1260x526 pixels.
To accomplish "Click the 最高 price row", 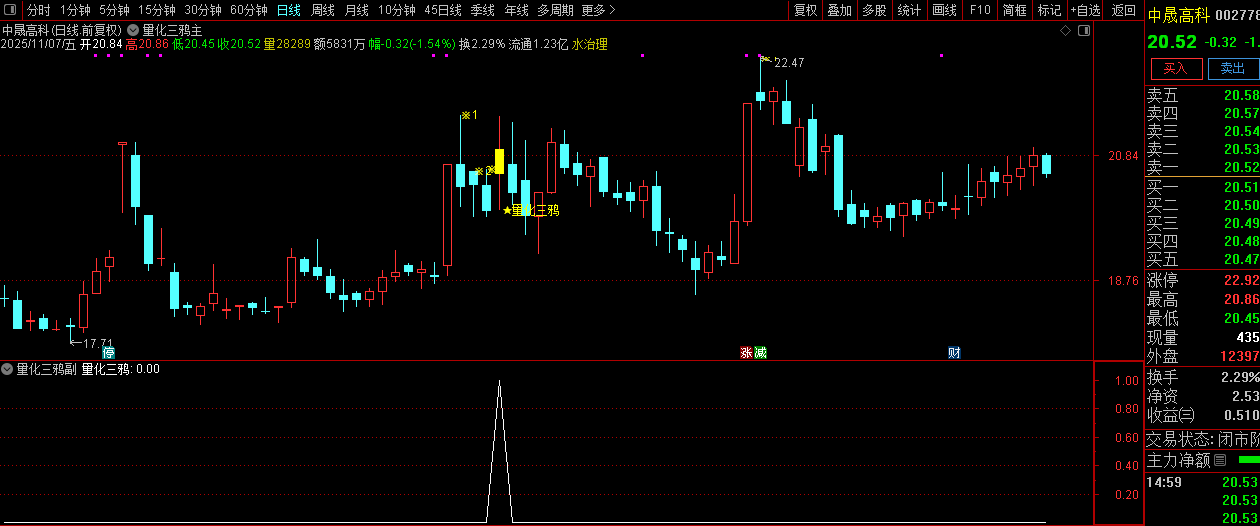I will 1202,300.
